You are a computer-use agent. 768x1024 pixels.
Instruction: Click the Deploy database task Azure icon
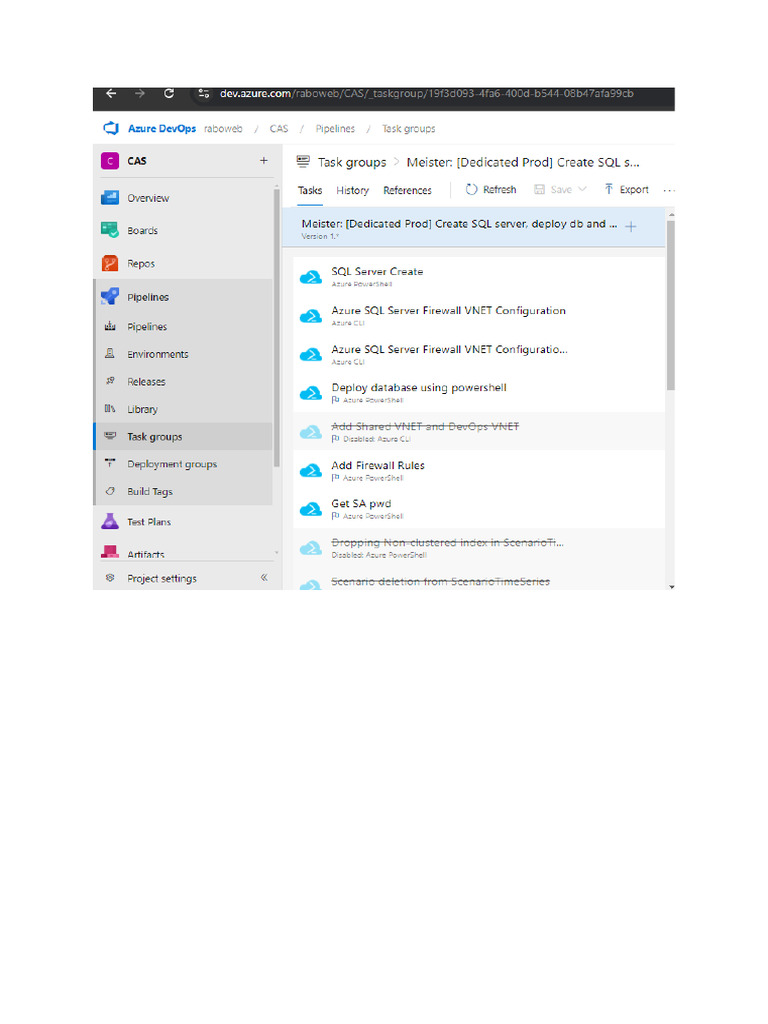coord(311,393)
